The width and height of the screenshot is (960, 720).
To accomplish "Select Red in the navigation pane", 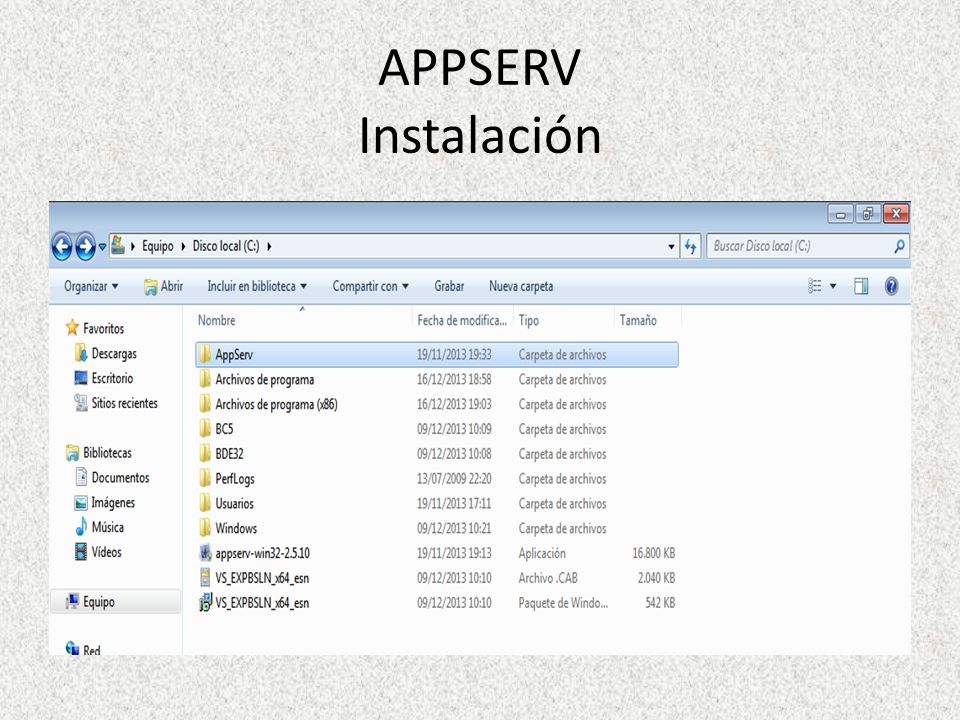I will pos(91,650).
